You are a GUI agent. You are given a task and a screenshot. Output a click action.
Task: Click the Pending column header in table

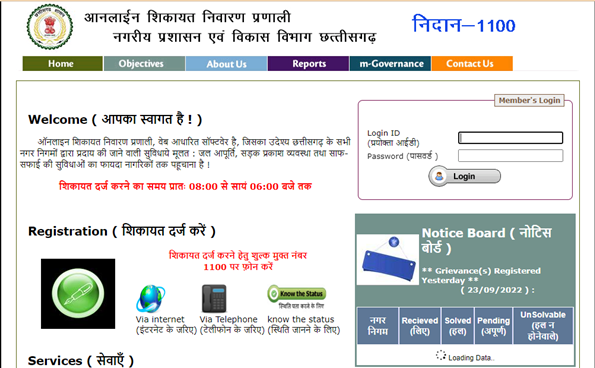click(x=493, y=326)
